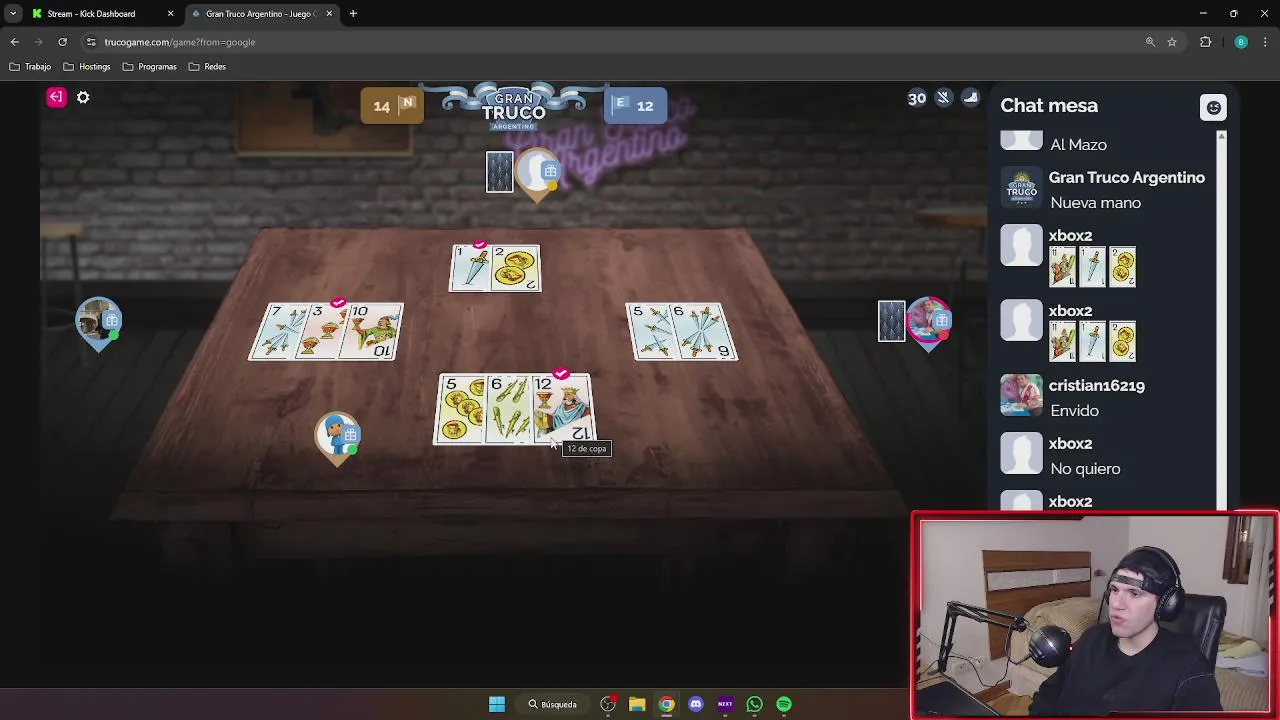The image size is (1280, 720).
Task: Click the right player's avatar
Action: (x=929, y=322)
